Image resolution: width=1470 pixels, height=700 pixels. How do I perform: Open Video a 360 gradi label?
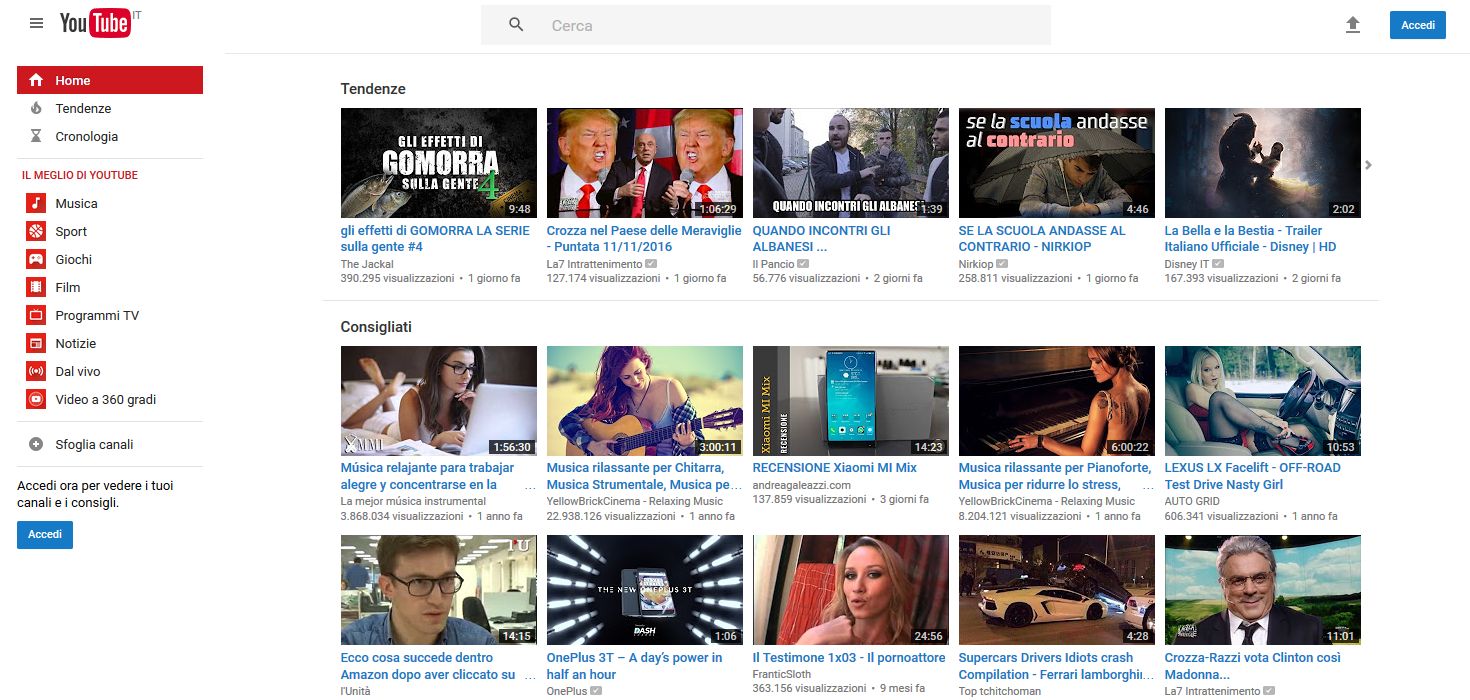pyautogui.click(x=106, y=399)
